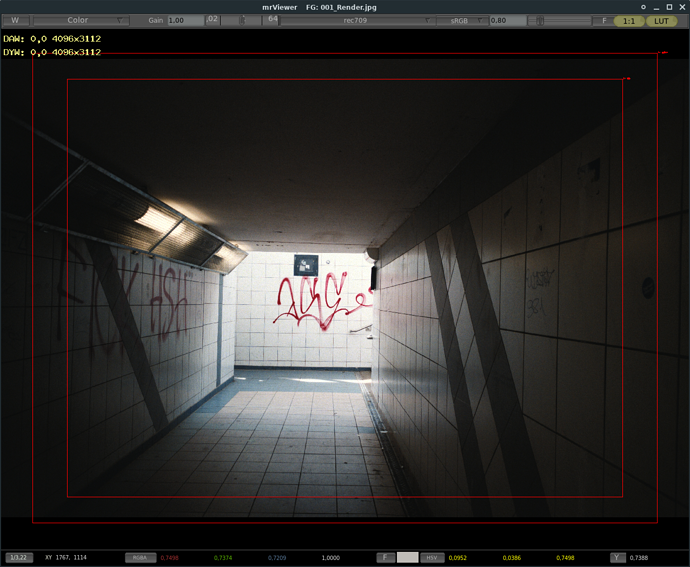Maximize the mrViewer window

669,7
